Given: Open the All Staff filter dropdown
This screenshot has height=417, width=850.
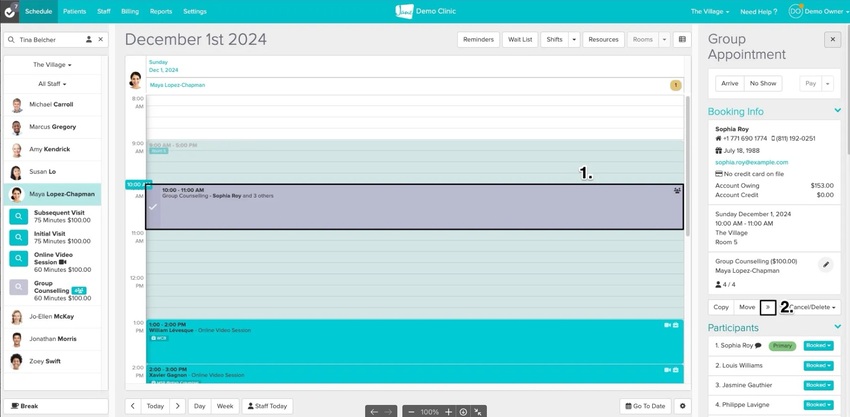Looking at the screenshot, I should click(52, 84).
